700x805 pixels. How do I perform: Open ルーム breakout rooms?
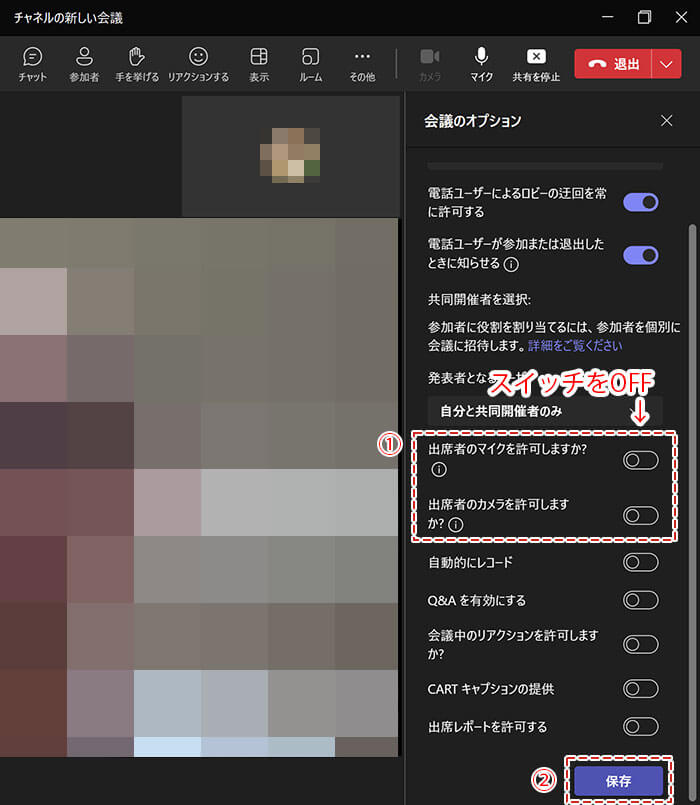coord(311,64)
